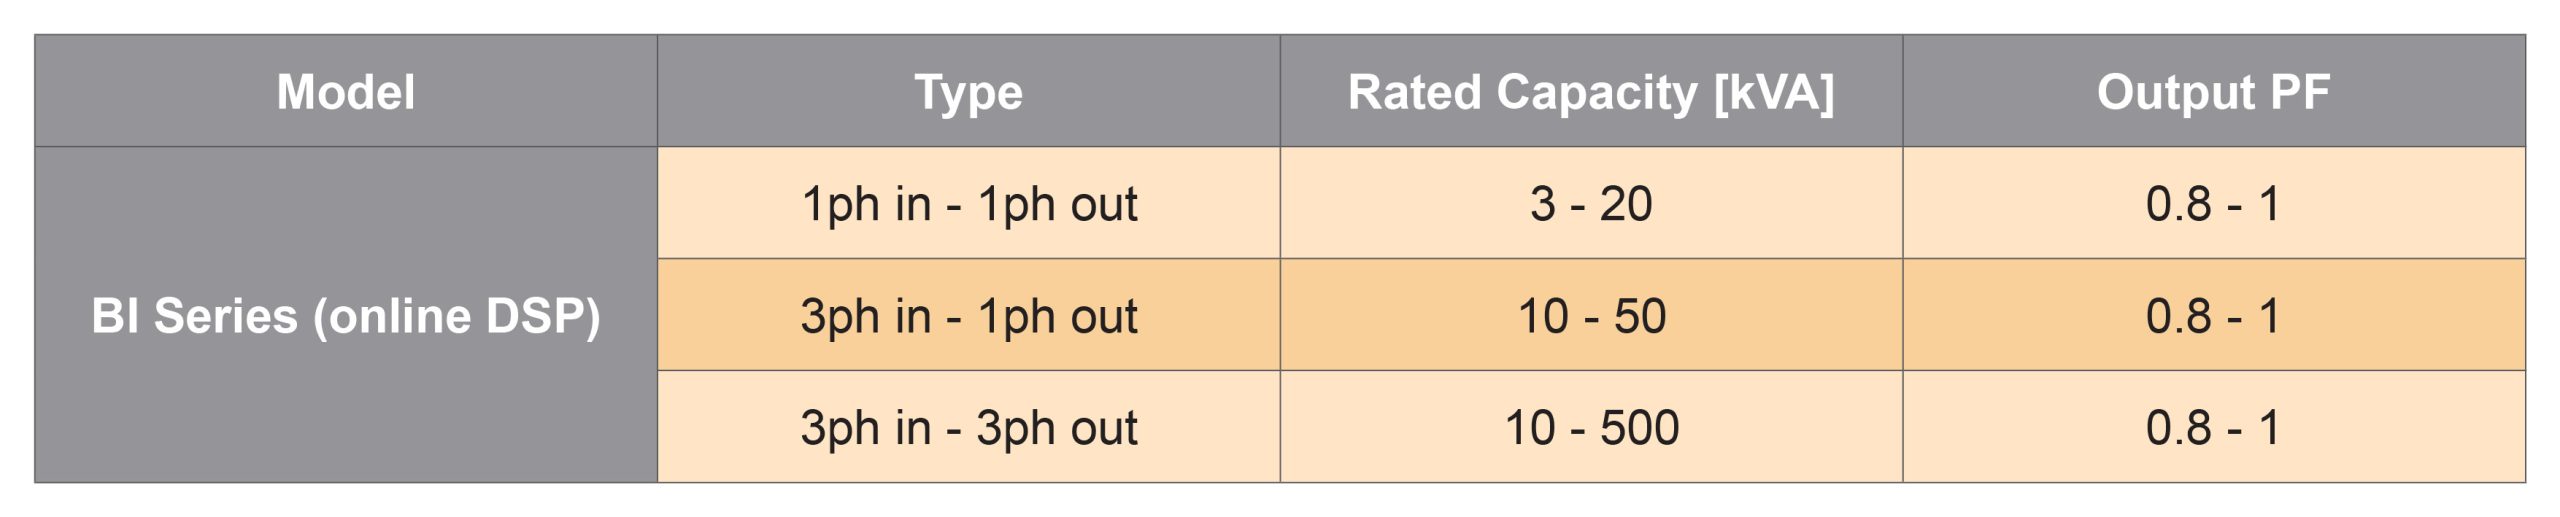Click the text 'online DSP' in the model cell

(x=458, y=316)
